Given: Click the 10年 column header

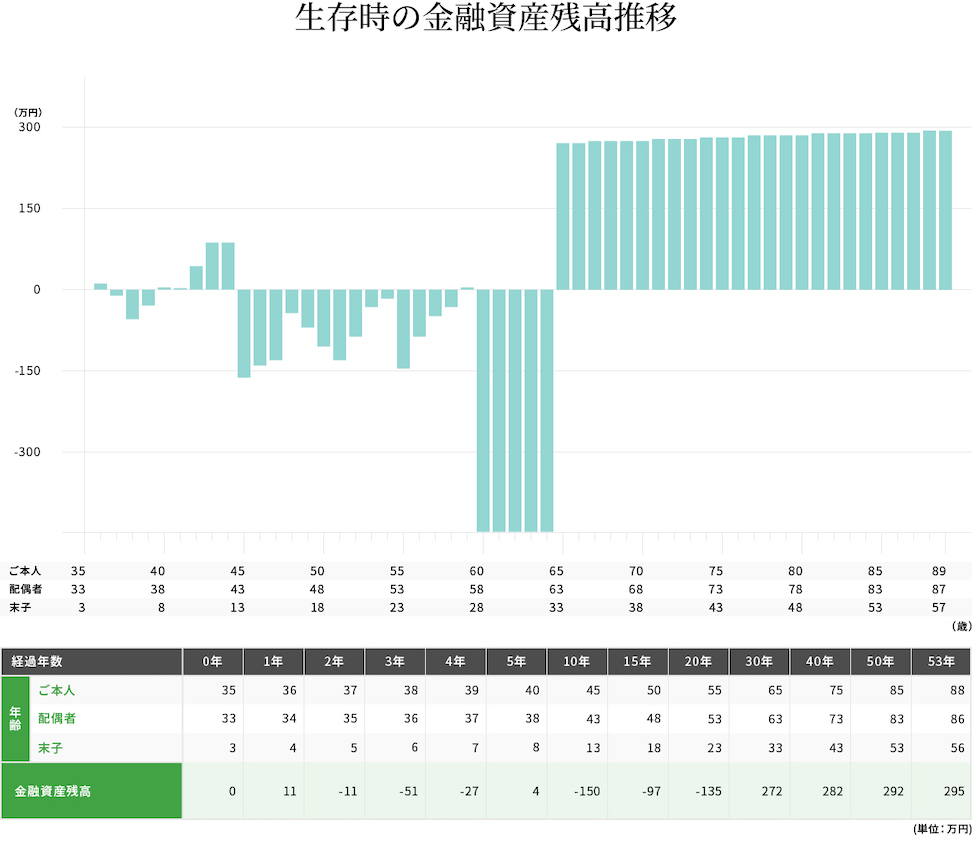Looking at the screenshot, I should (577, 661).
